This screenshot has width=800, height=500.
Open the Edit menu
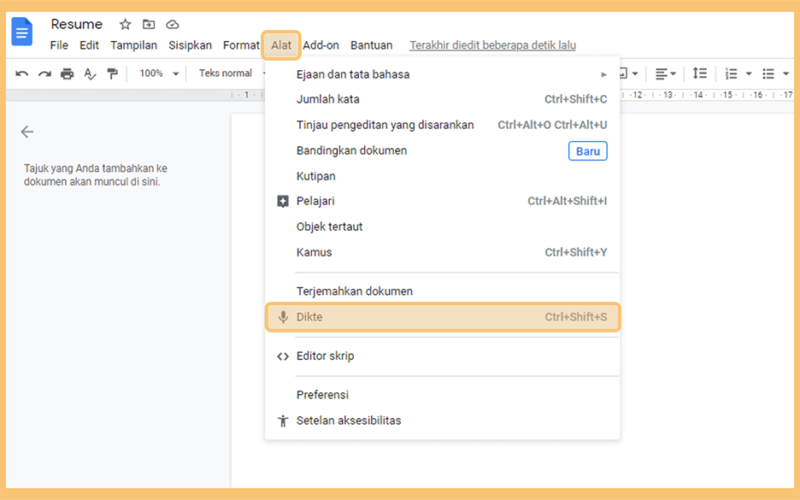pos(89,45)
